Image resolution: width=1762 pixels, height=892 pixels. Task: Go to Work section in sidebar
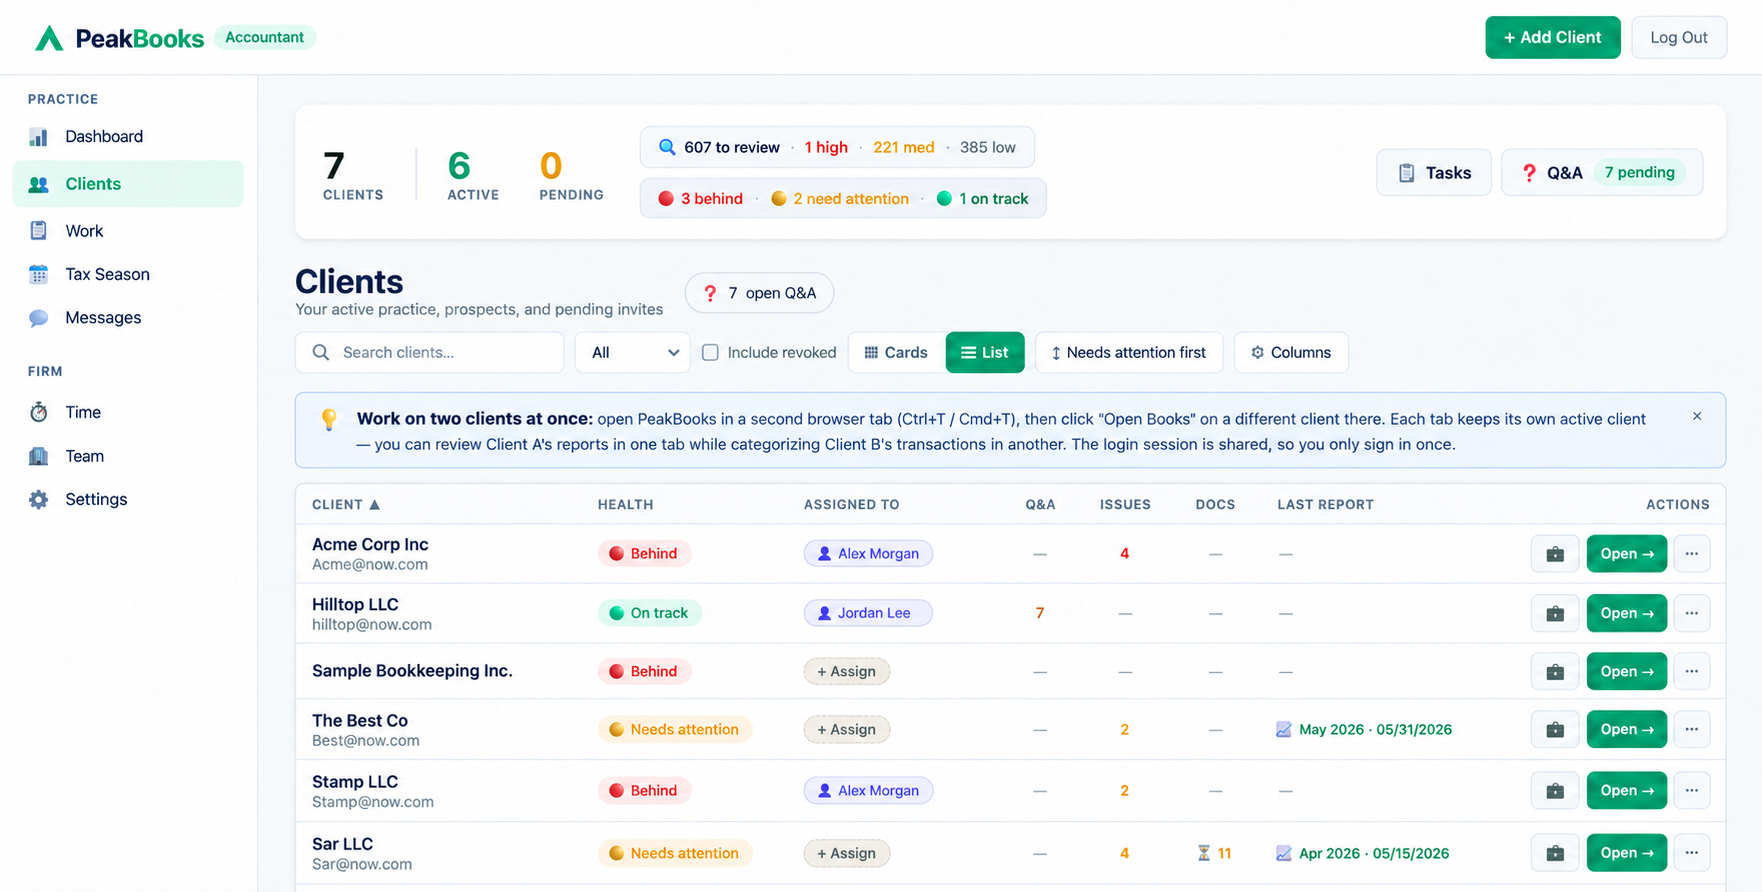128,231
